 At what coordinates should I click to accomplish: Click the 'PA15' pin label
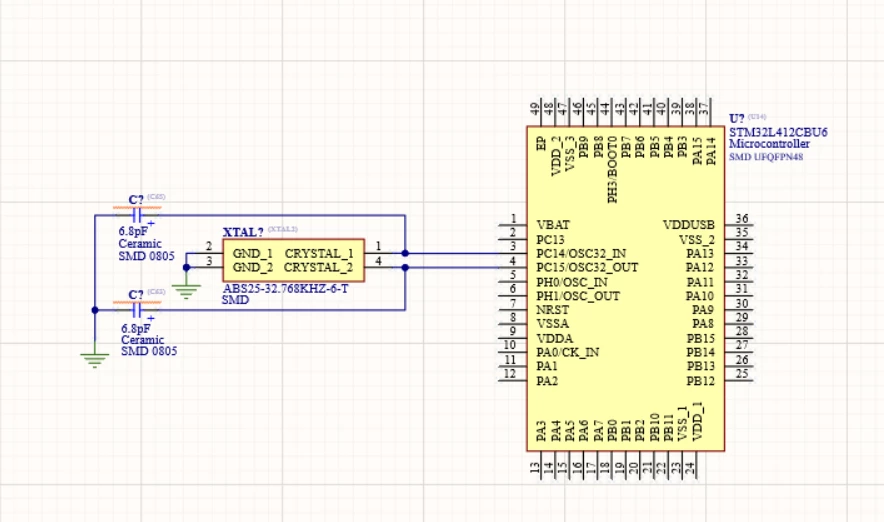[697, 151]
